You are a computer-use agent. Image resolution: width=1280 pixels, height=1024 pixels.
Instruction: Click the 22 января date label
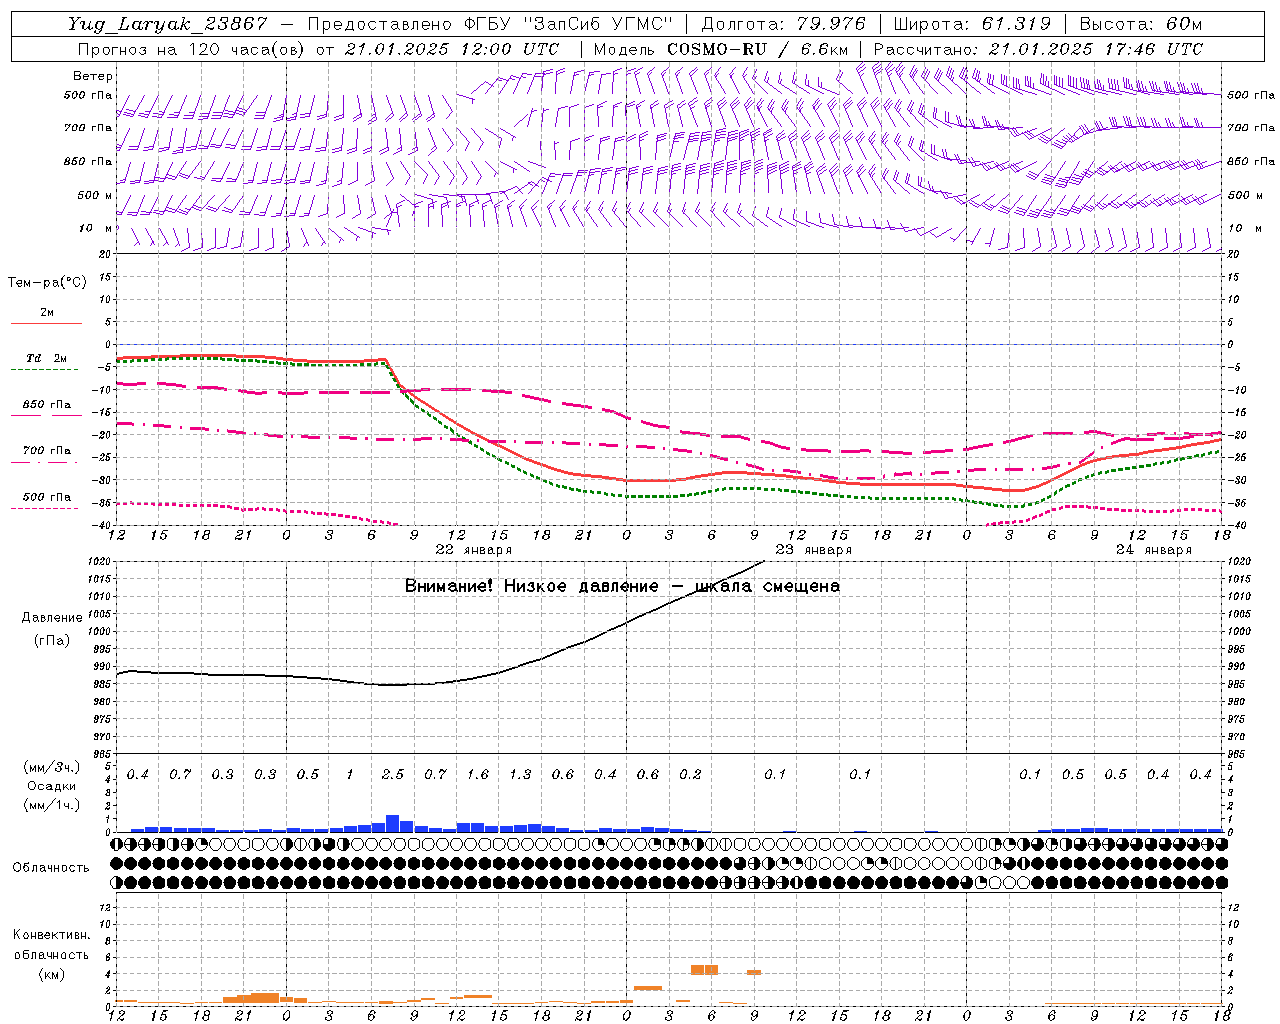click(x=474, y=550)
